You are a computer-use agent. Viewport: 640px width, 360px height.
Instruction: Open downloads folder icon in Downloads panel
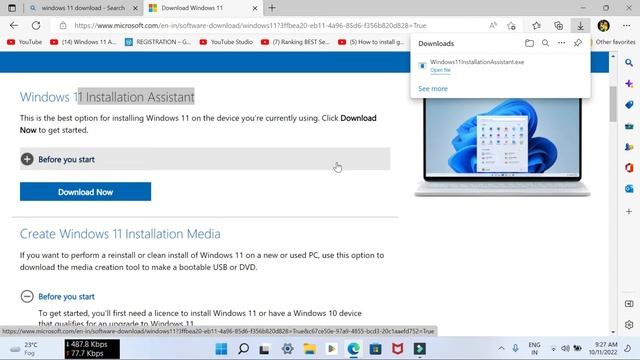coord(529,43)
